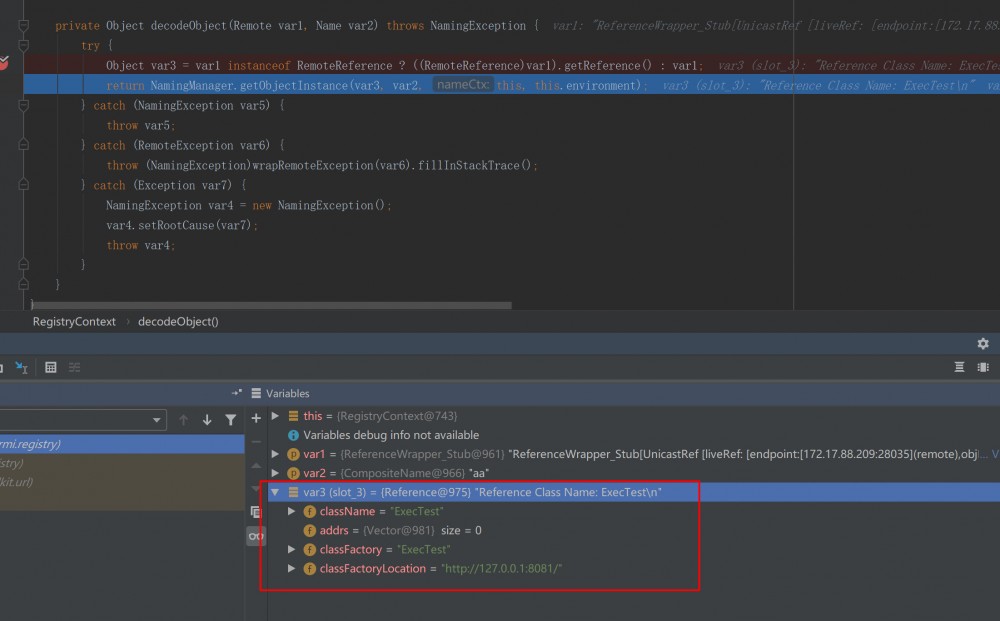1000x621 pixels.
Task: Click the filter frames funnel icon
Action: (231, 420)
